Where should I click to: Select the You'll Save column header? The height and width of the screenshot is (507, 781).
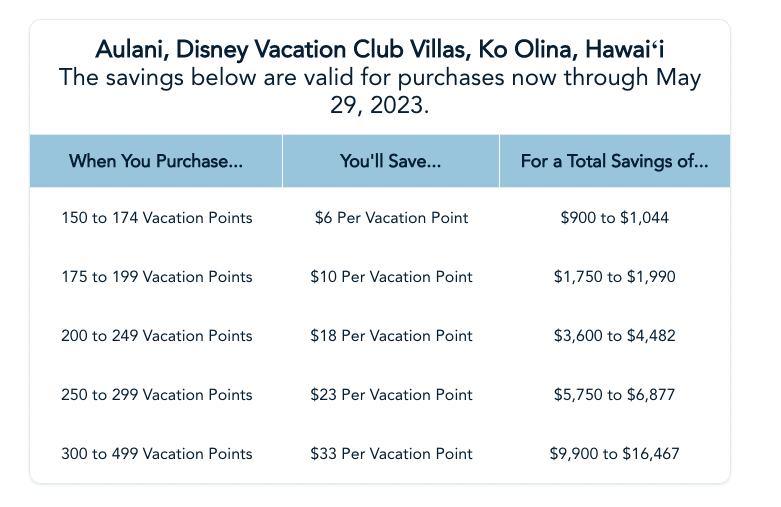[x=391, y=161]
